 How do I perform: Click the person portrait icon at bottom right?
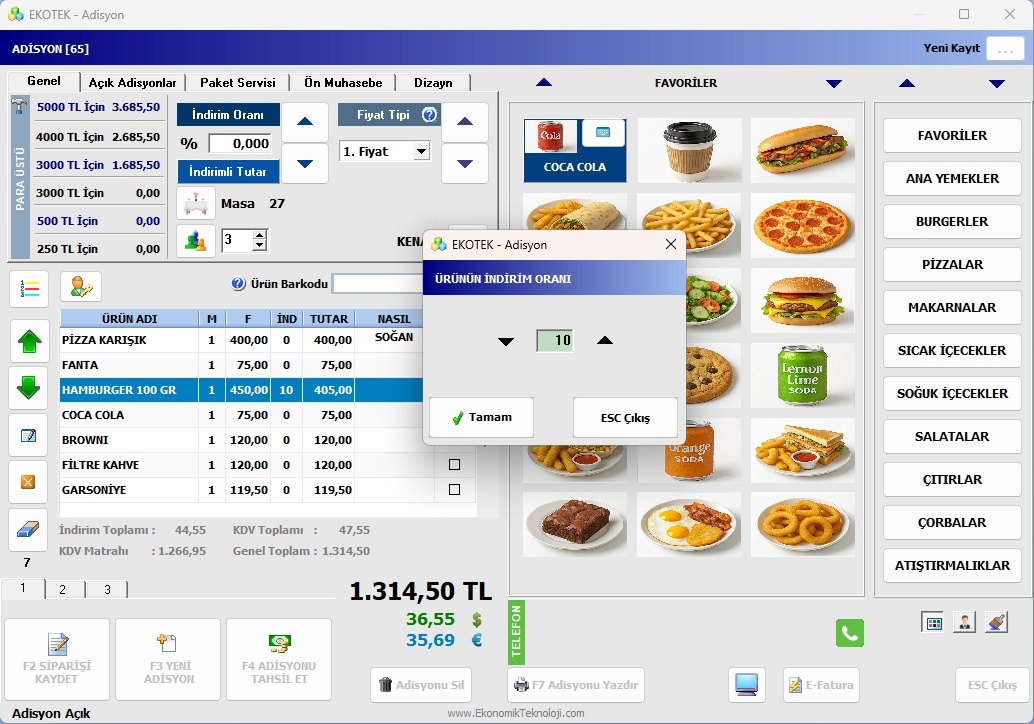[x=964, y=622]
